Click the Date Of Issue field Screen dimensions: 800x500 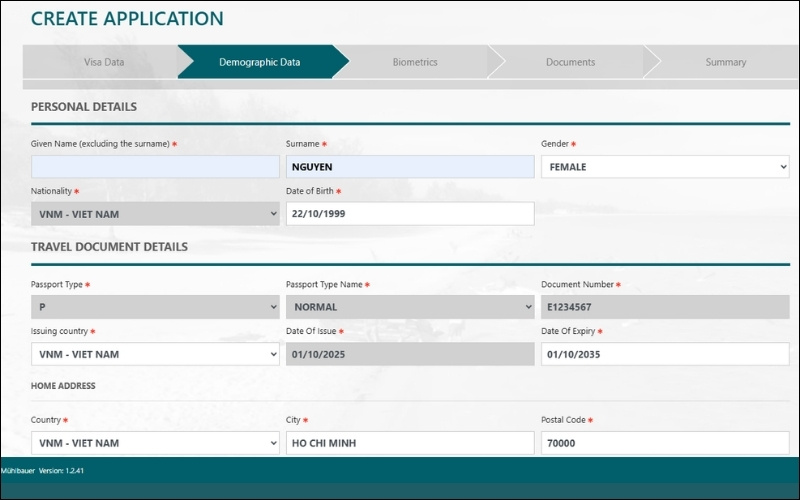point(410,354)
